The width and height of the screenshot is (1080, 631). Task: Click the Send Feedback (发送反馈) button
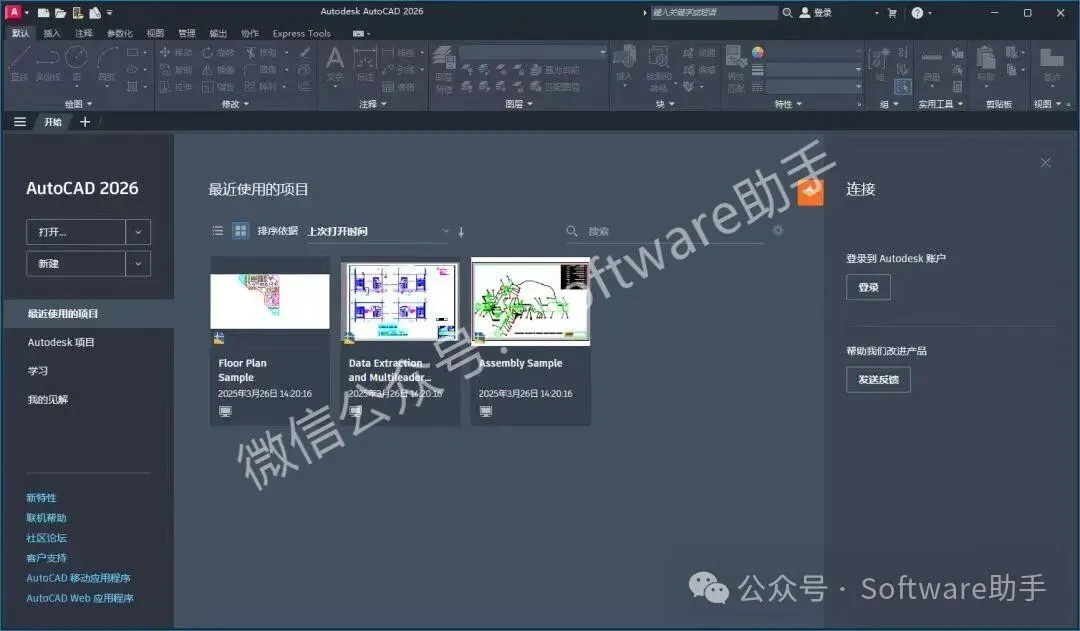878,380
